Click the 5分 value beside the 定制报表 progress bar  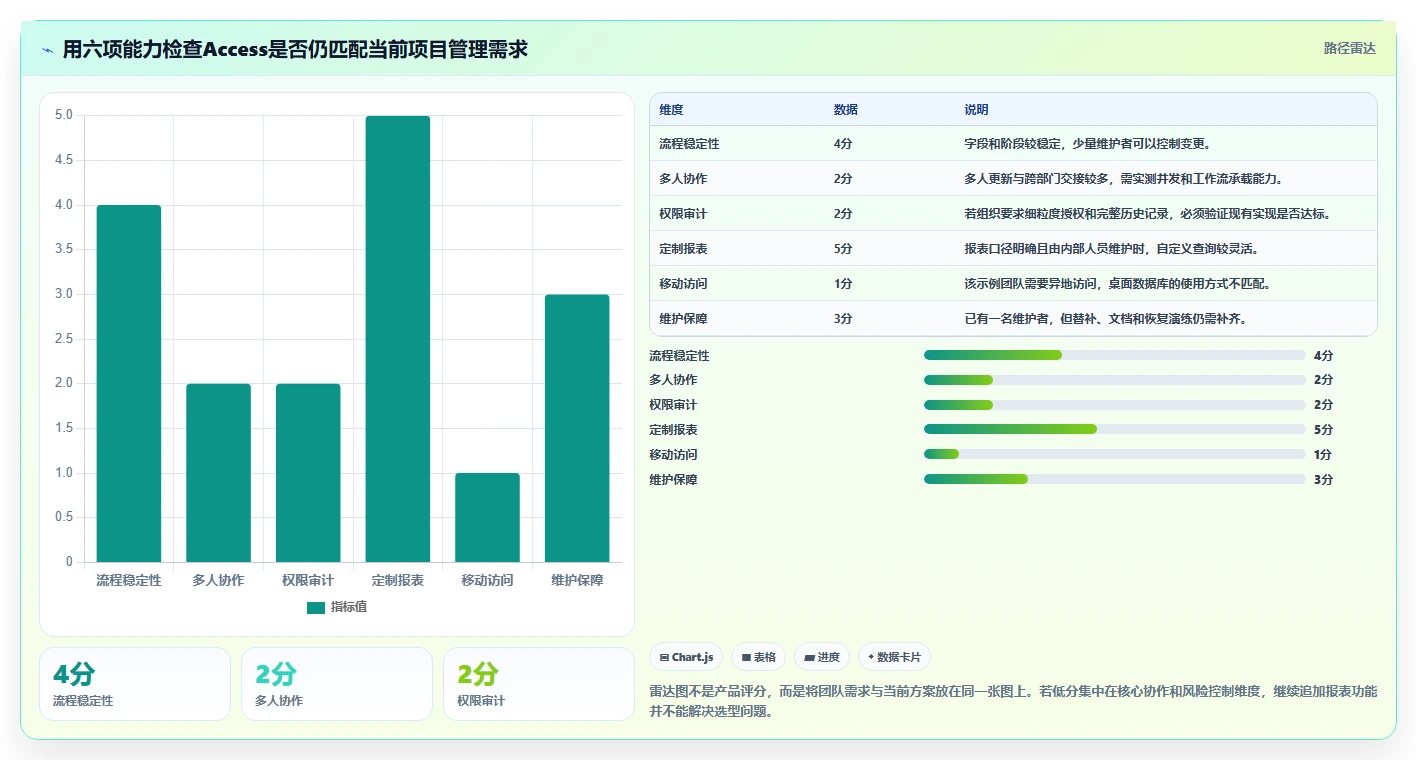(x=1323, y=430)
